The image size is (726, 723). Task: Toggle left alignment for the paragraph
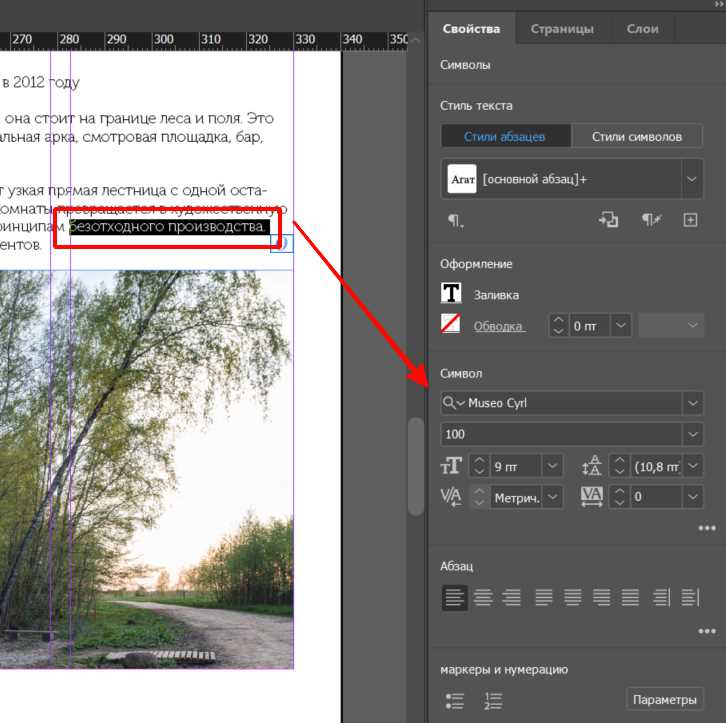pos(454,598)
